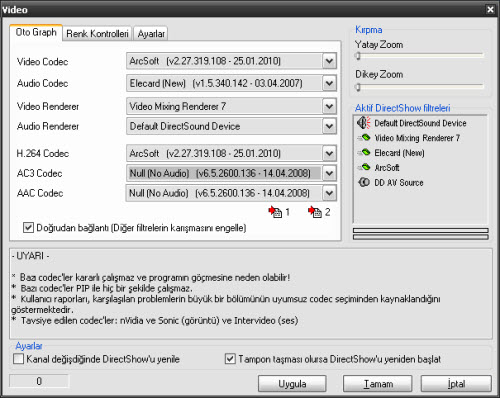Click the Dikey Zoom slider handle
500x398 pixels.
358,87
